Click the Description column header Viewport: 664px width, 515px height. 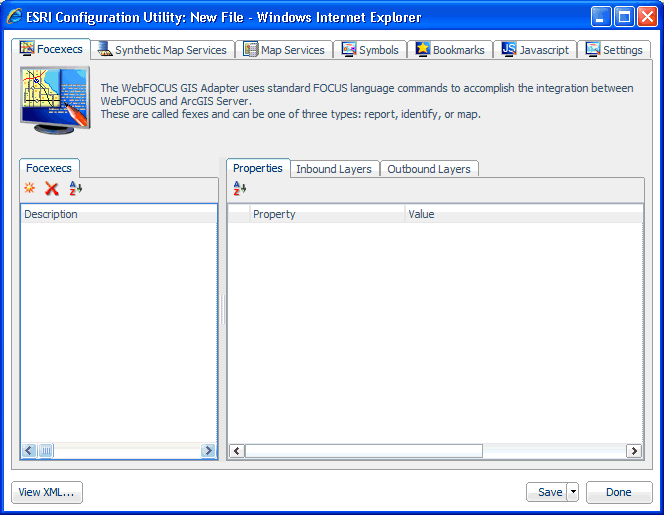(x=119, y=214)
